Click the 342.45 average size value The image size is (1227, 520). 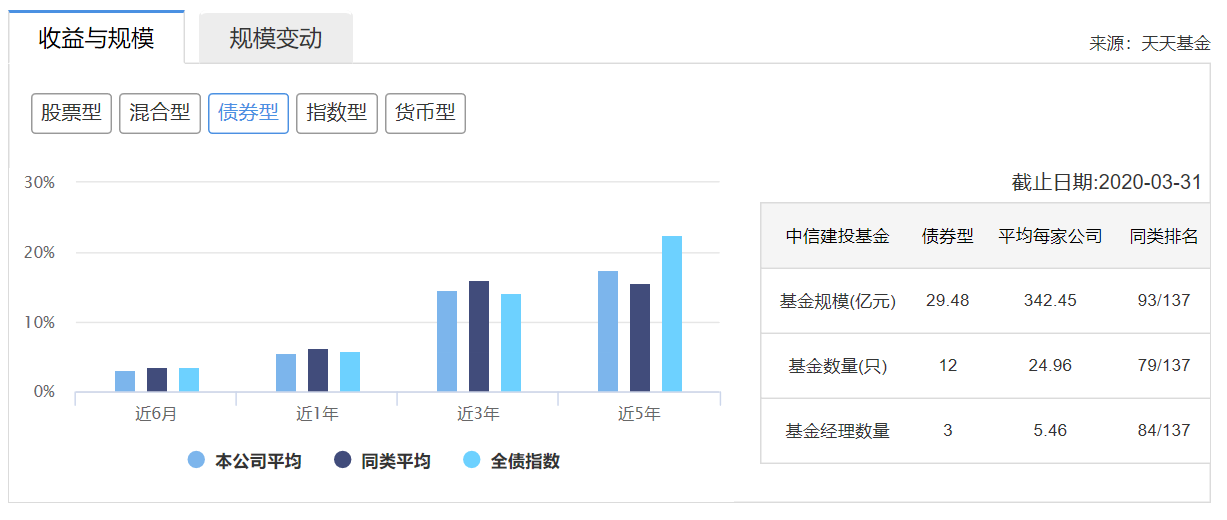point(1050,300)
